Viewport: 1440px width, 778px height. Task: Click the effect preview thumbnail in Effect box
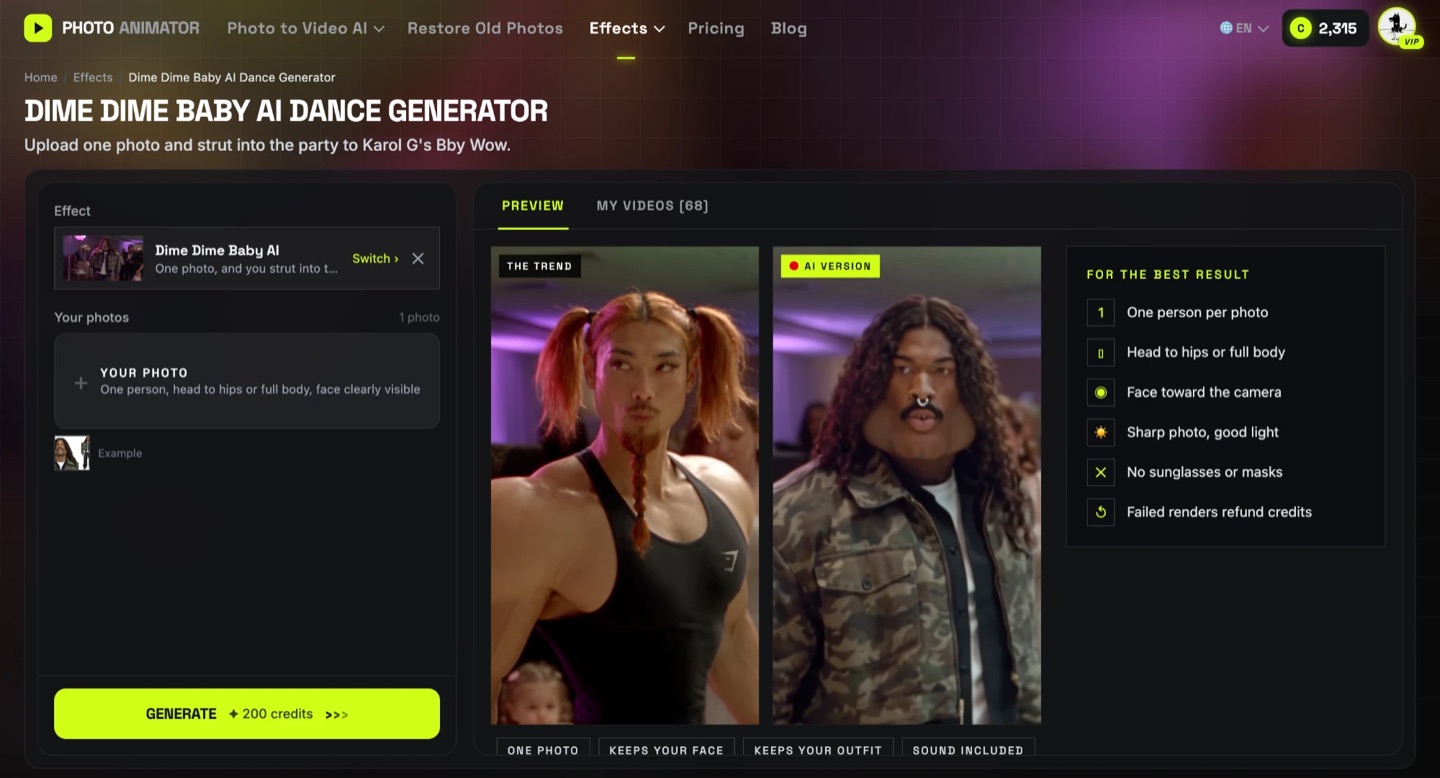point(103,258)
